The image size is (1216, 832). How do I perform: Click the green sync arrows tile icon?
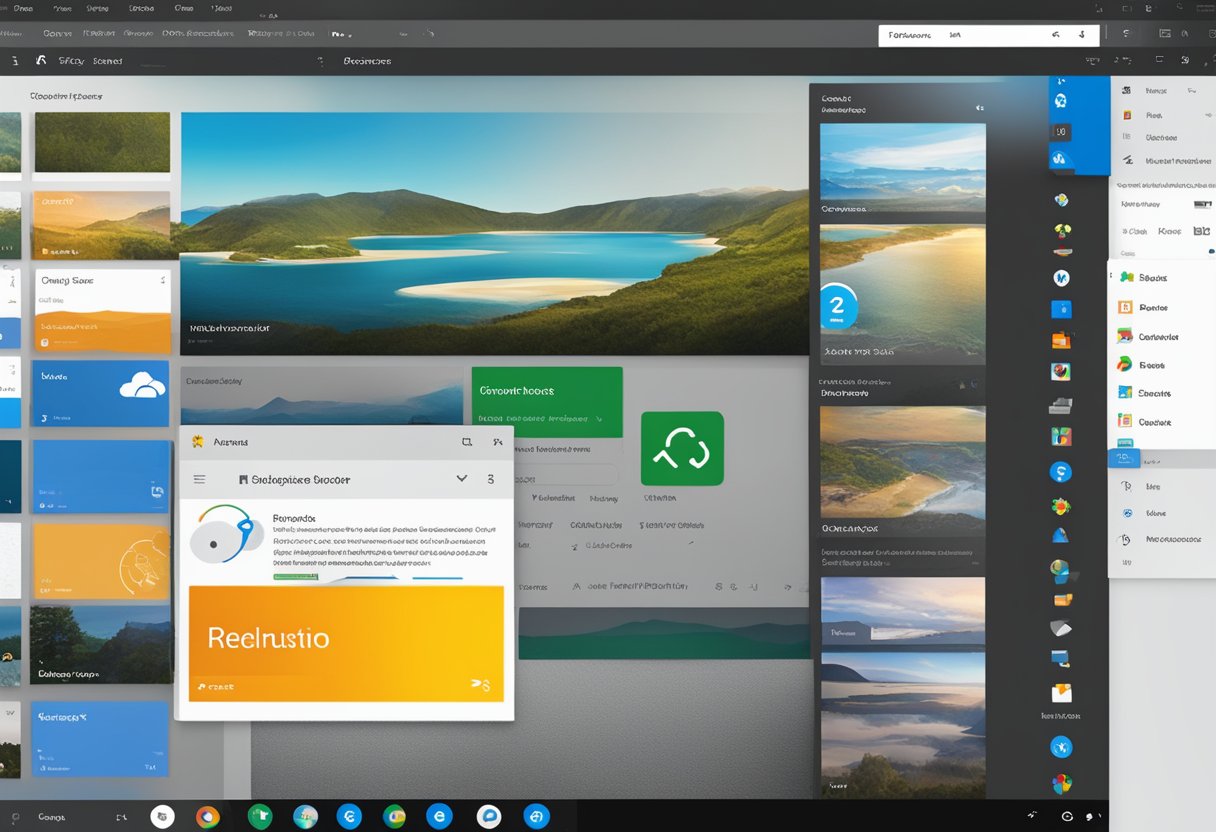click(682, 449)
